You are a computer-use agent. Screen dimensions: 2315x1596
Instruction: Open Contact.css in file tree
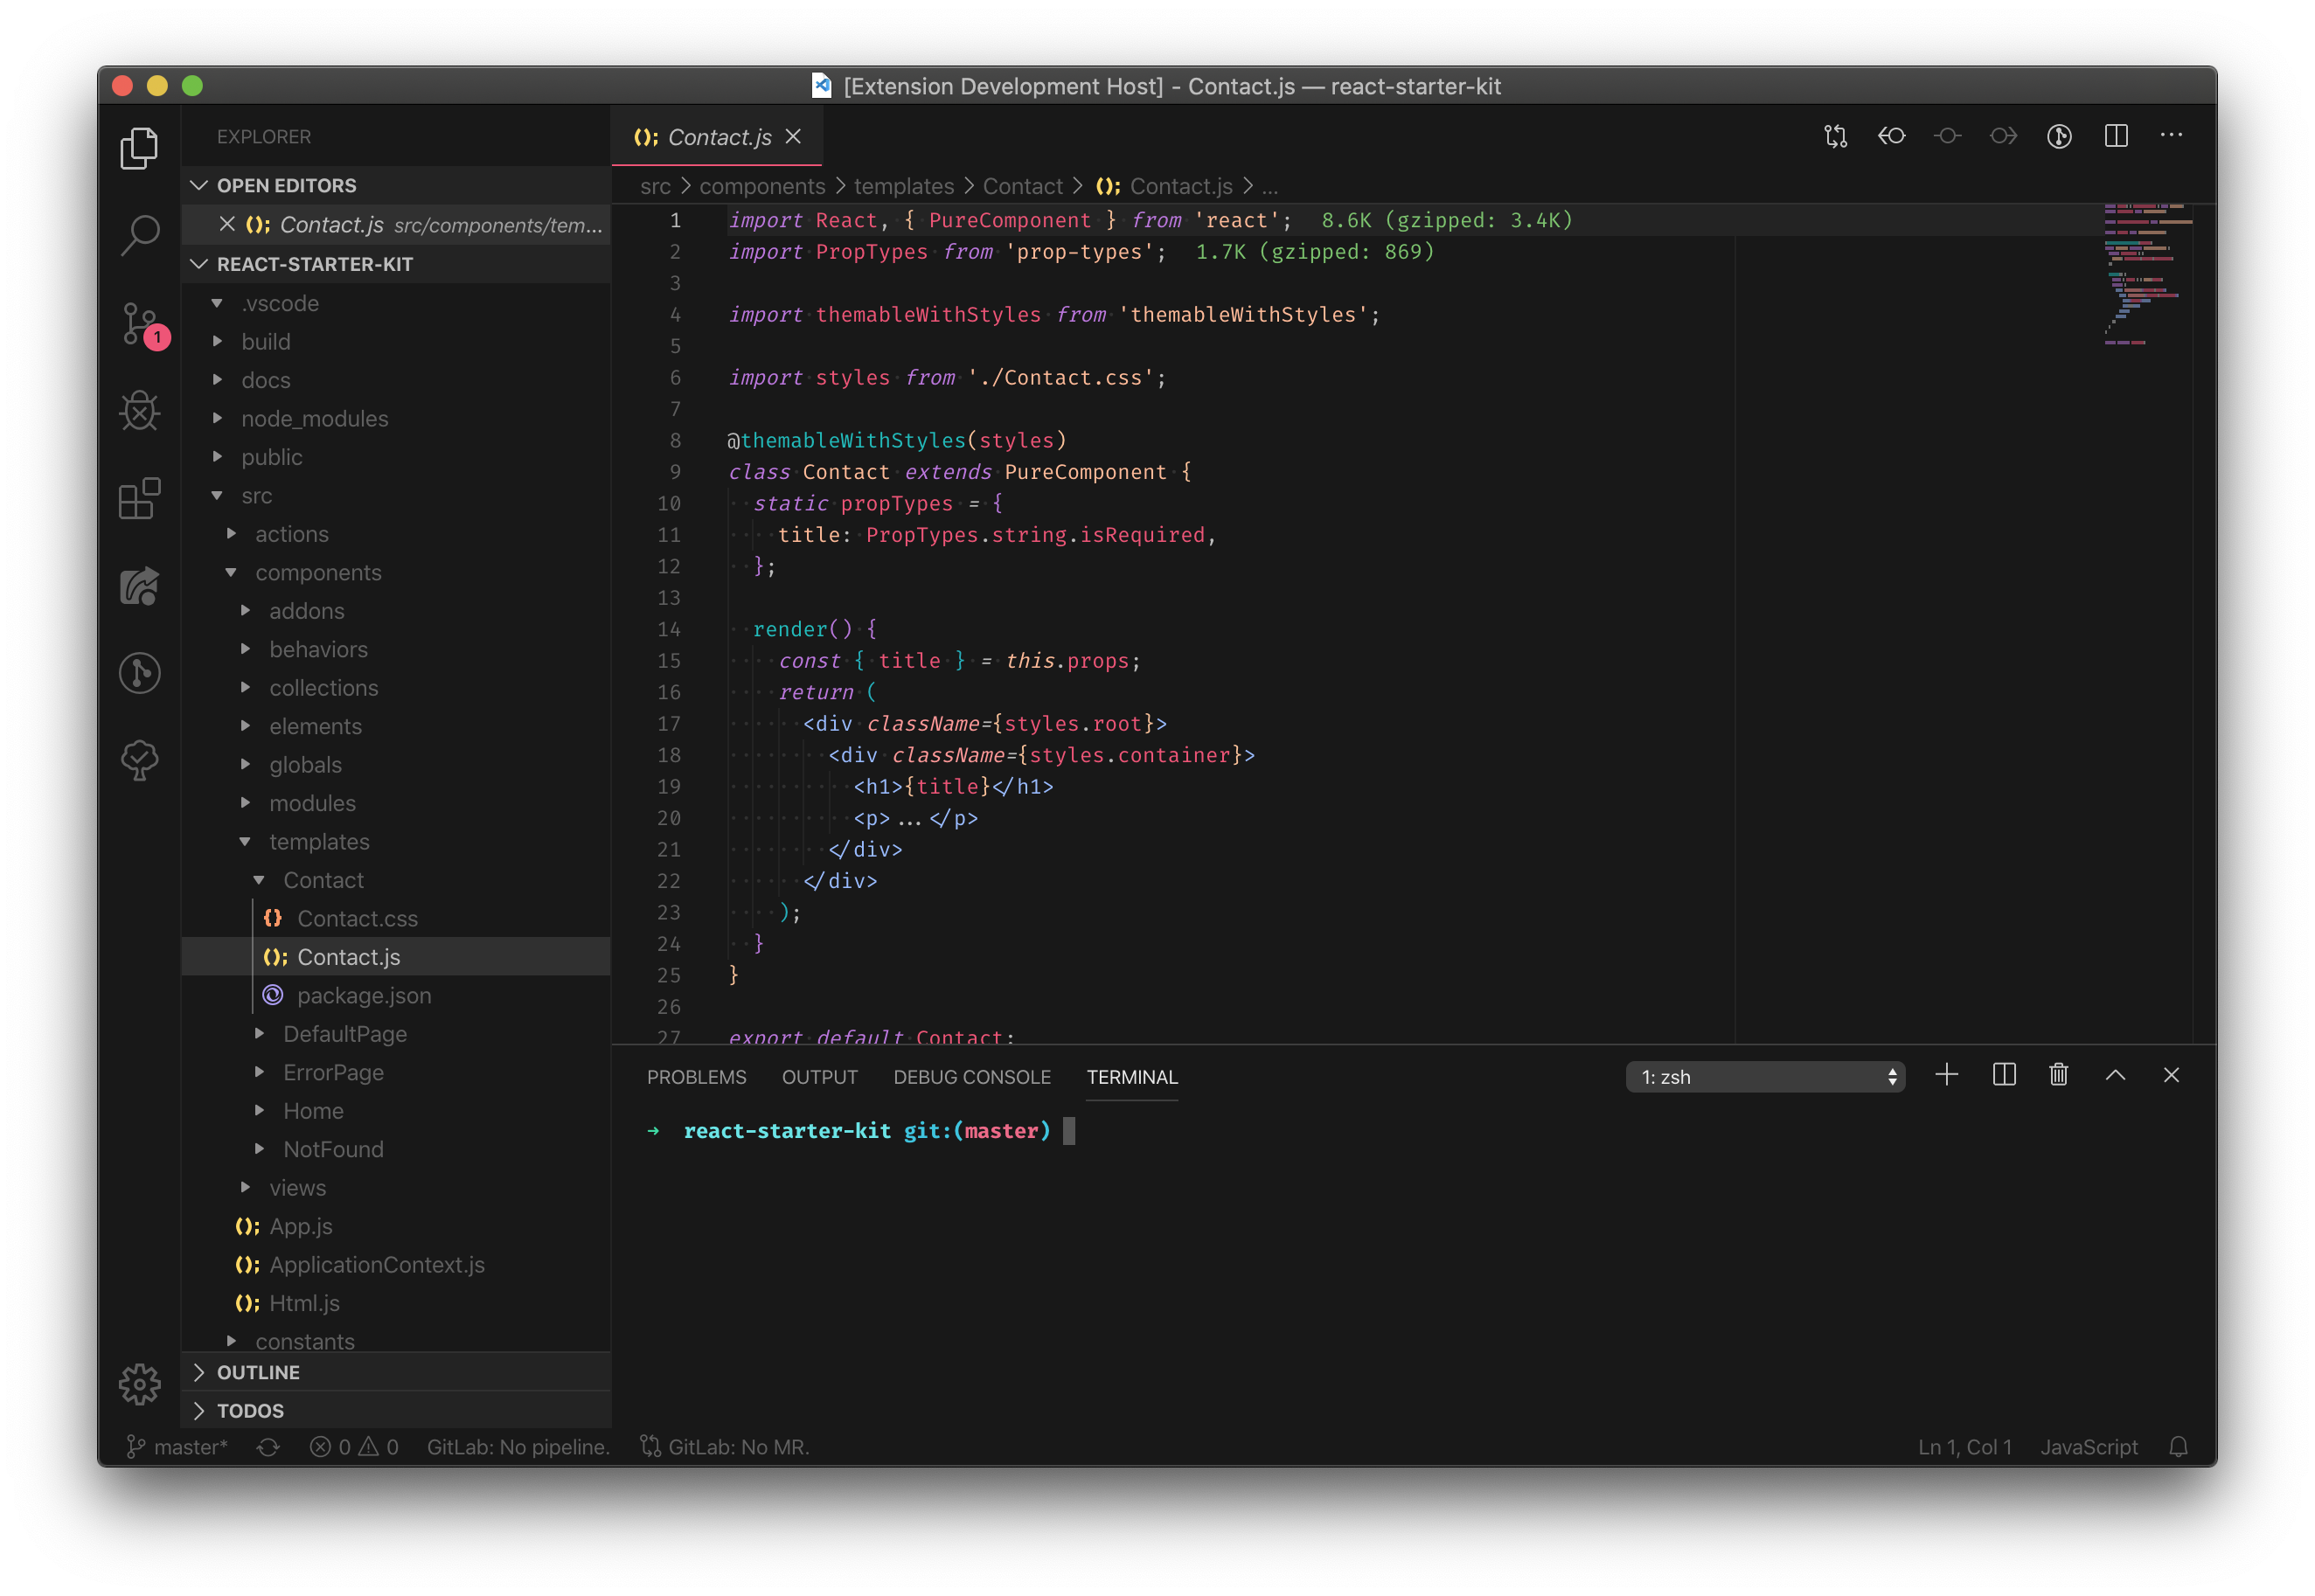[x=396, y=918]
